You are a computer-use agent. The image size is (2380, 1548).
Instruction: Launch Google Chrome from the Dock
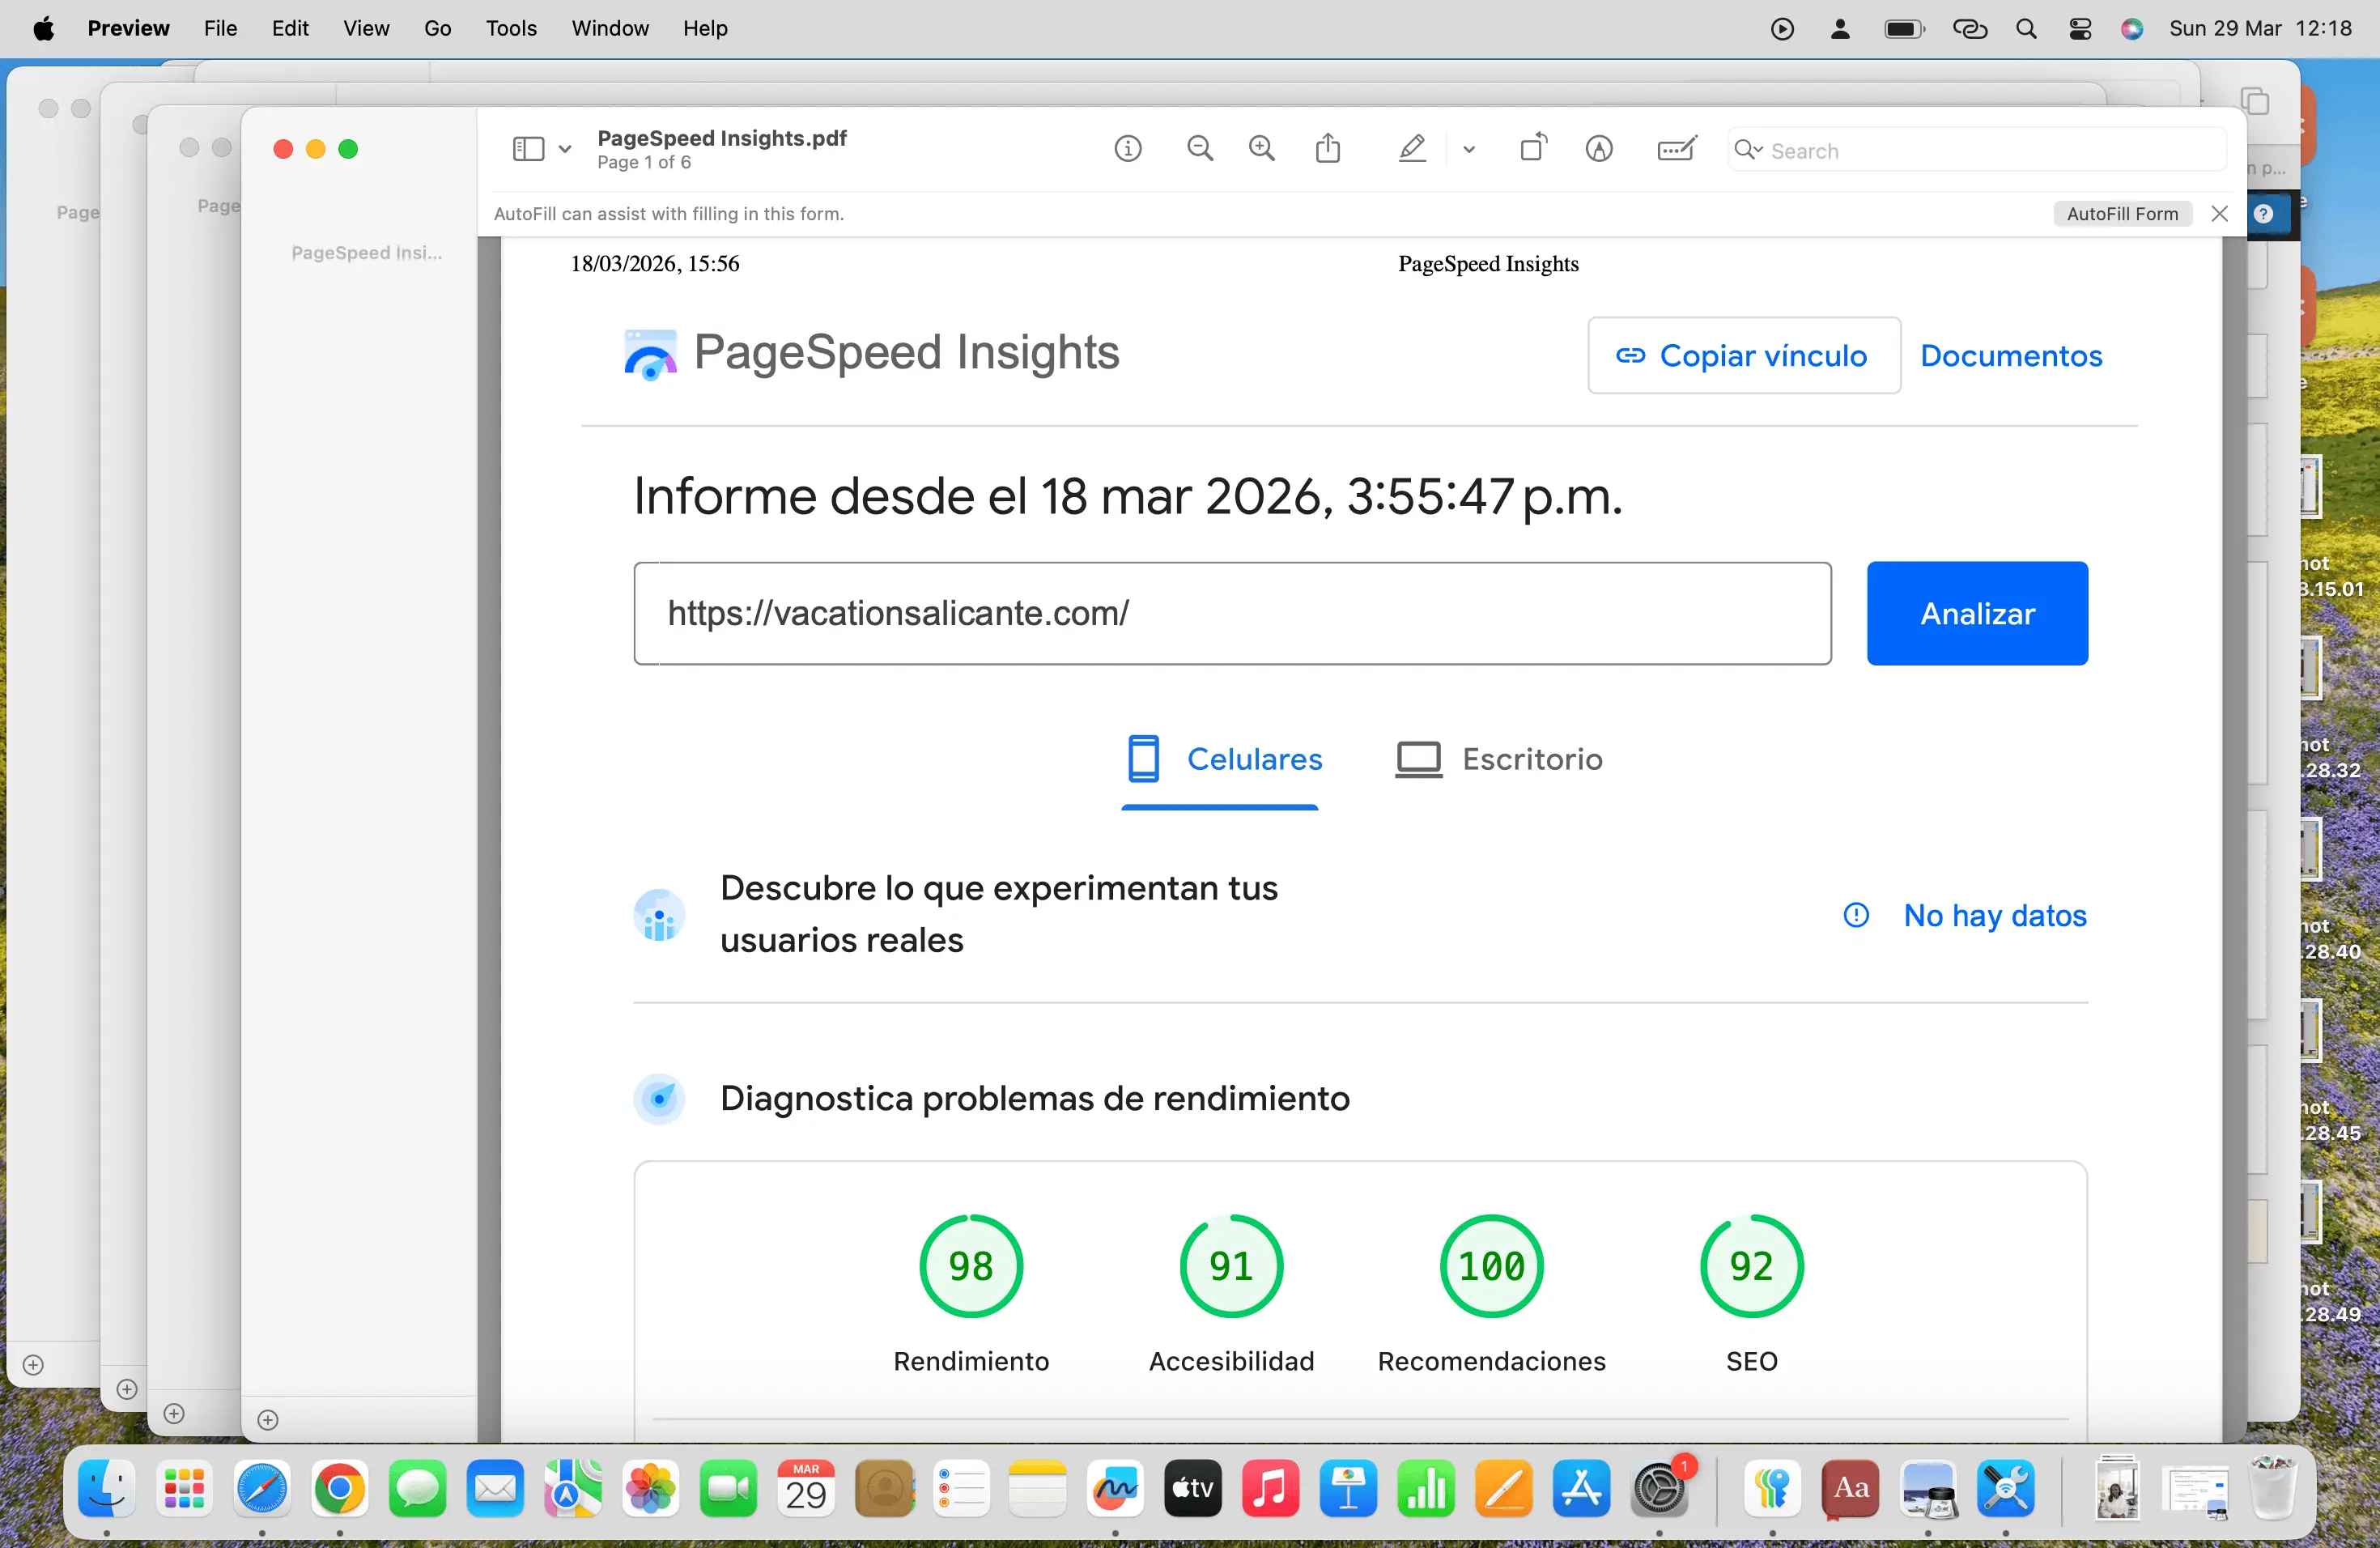(x=340, y=1489)
